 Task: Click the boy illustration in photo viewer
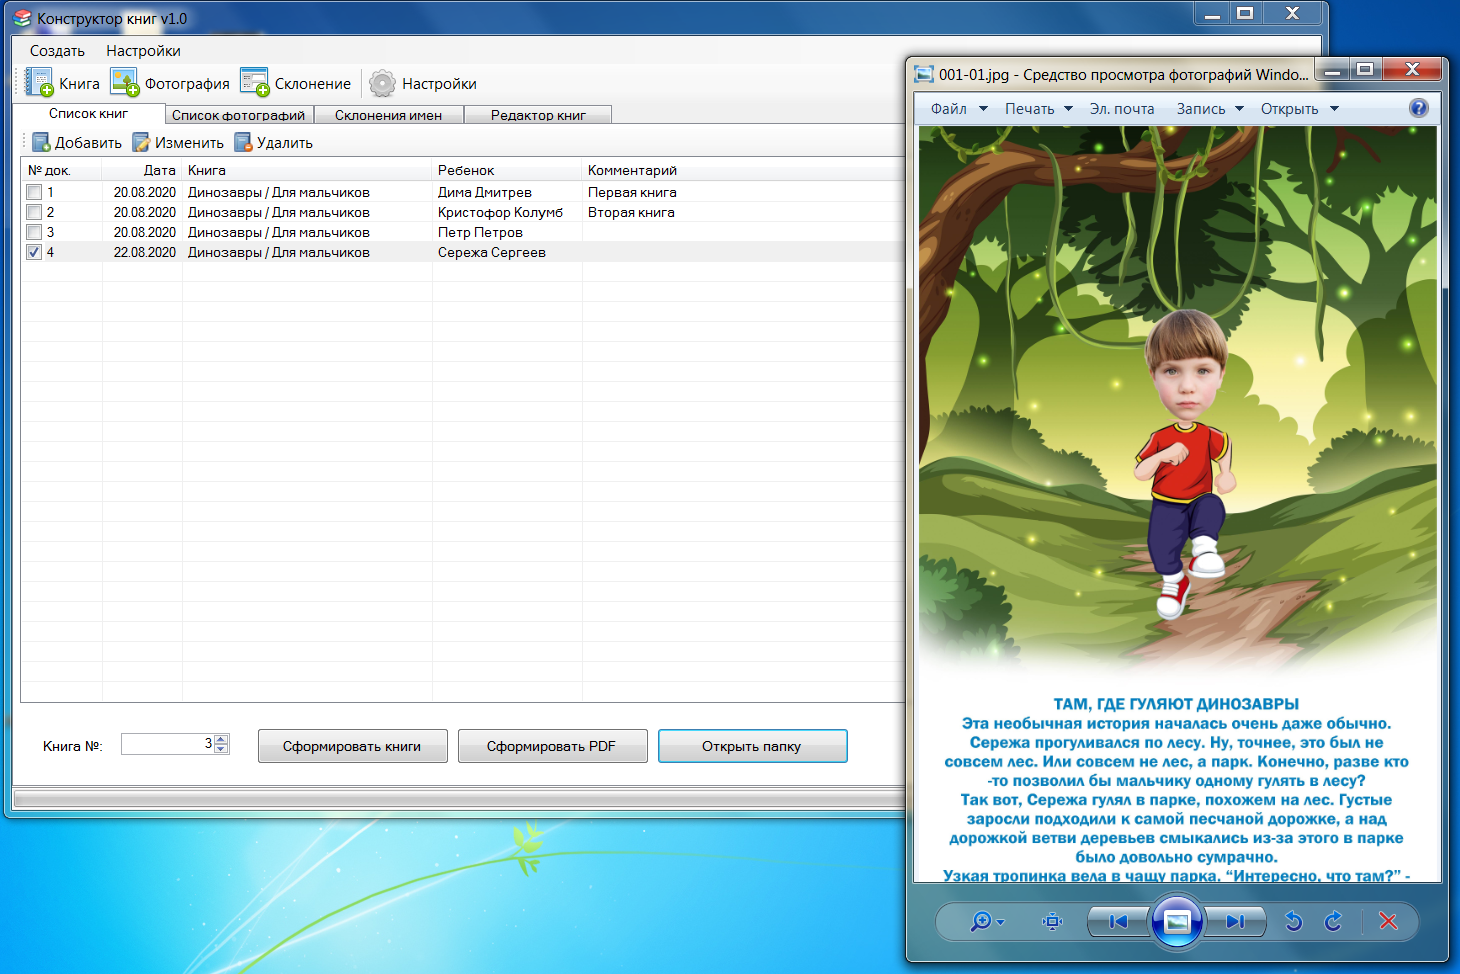click(x=1184, y=465)
